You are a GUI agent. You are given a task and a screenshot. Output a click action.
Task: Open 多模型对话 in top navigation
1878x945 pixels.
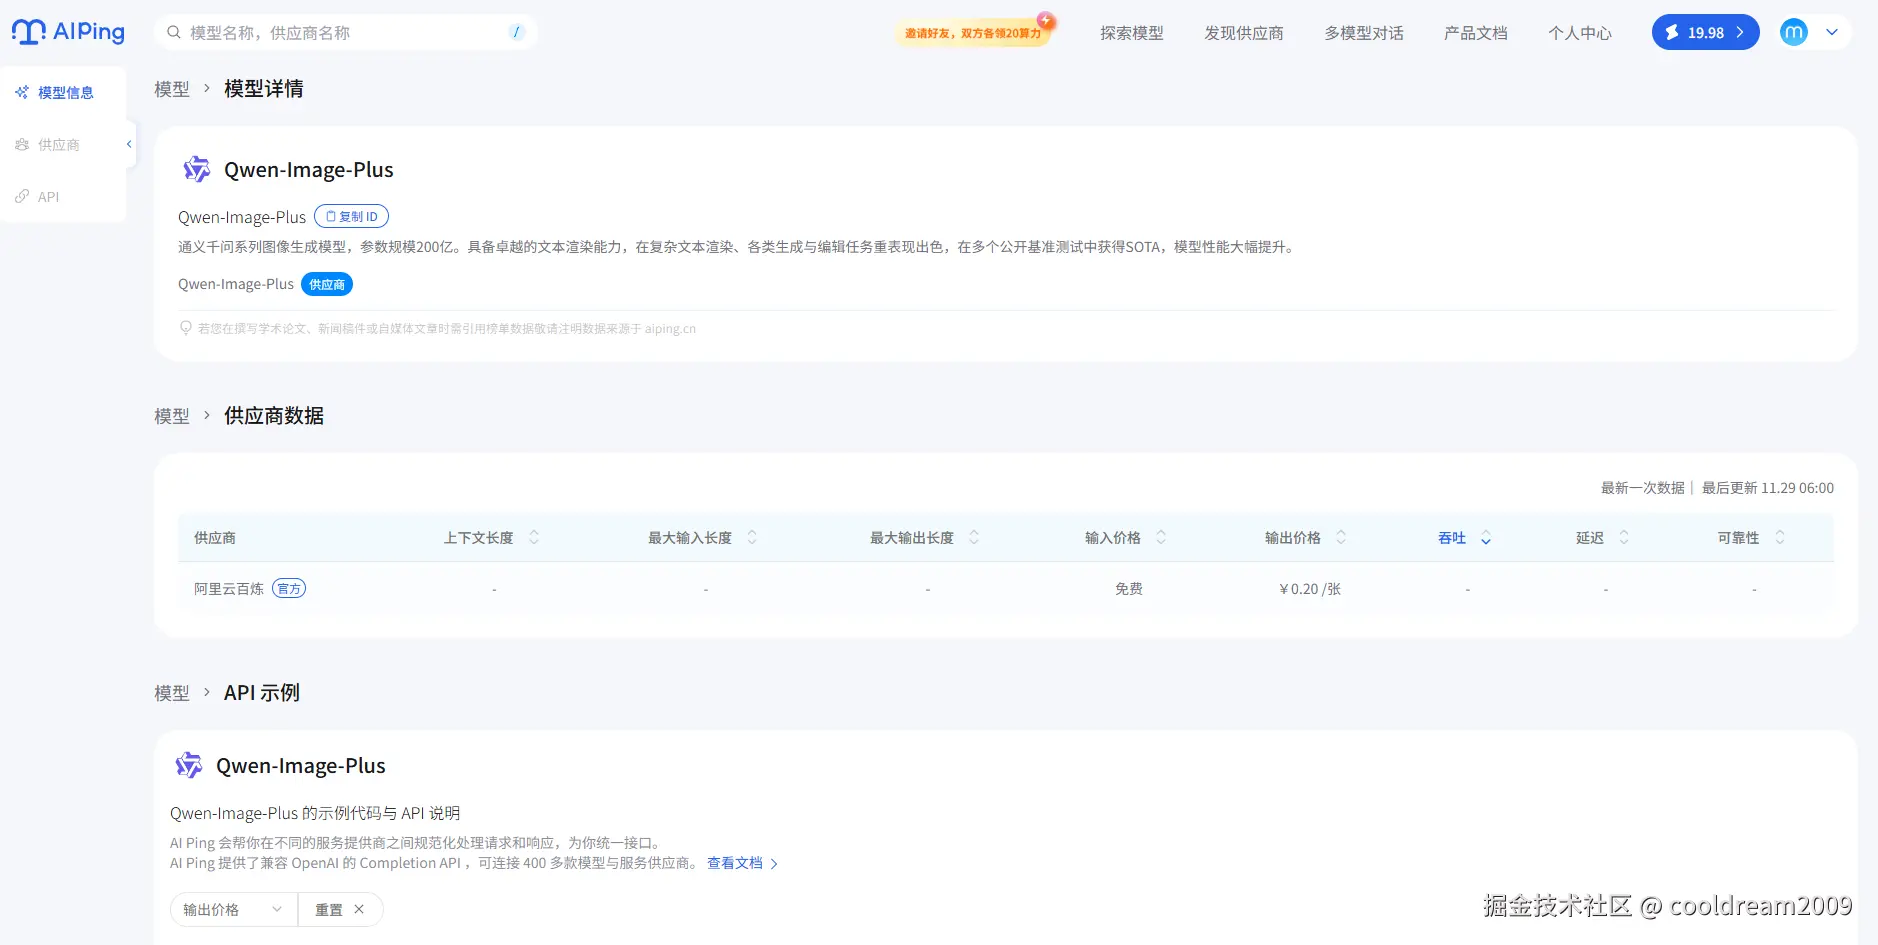point(1364,33)
